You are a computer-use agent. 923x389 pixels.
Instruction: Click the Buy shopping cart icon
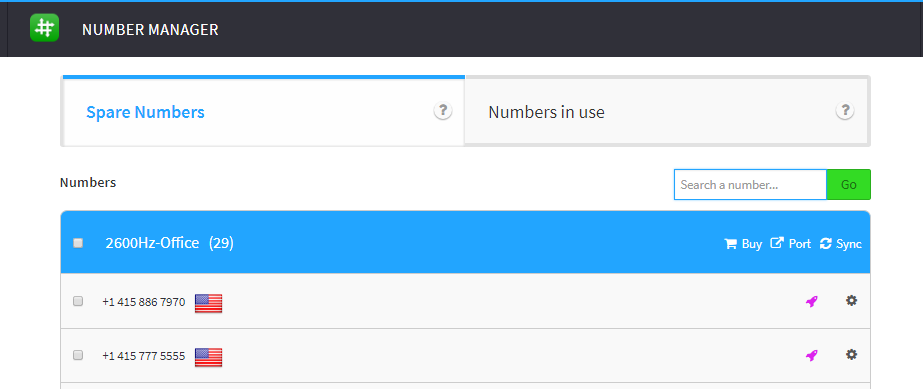(x=731, y=244)
